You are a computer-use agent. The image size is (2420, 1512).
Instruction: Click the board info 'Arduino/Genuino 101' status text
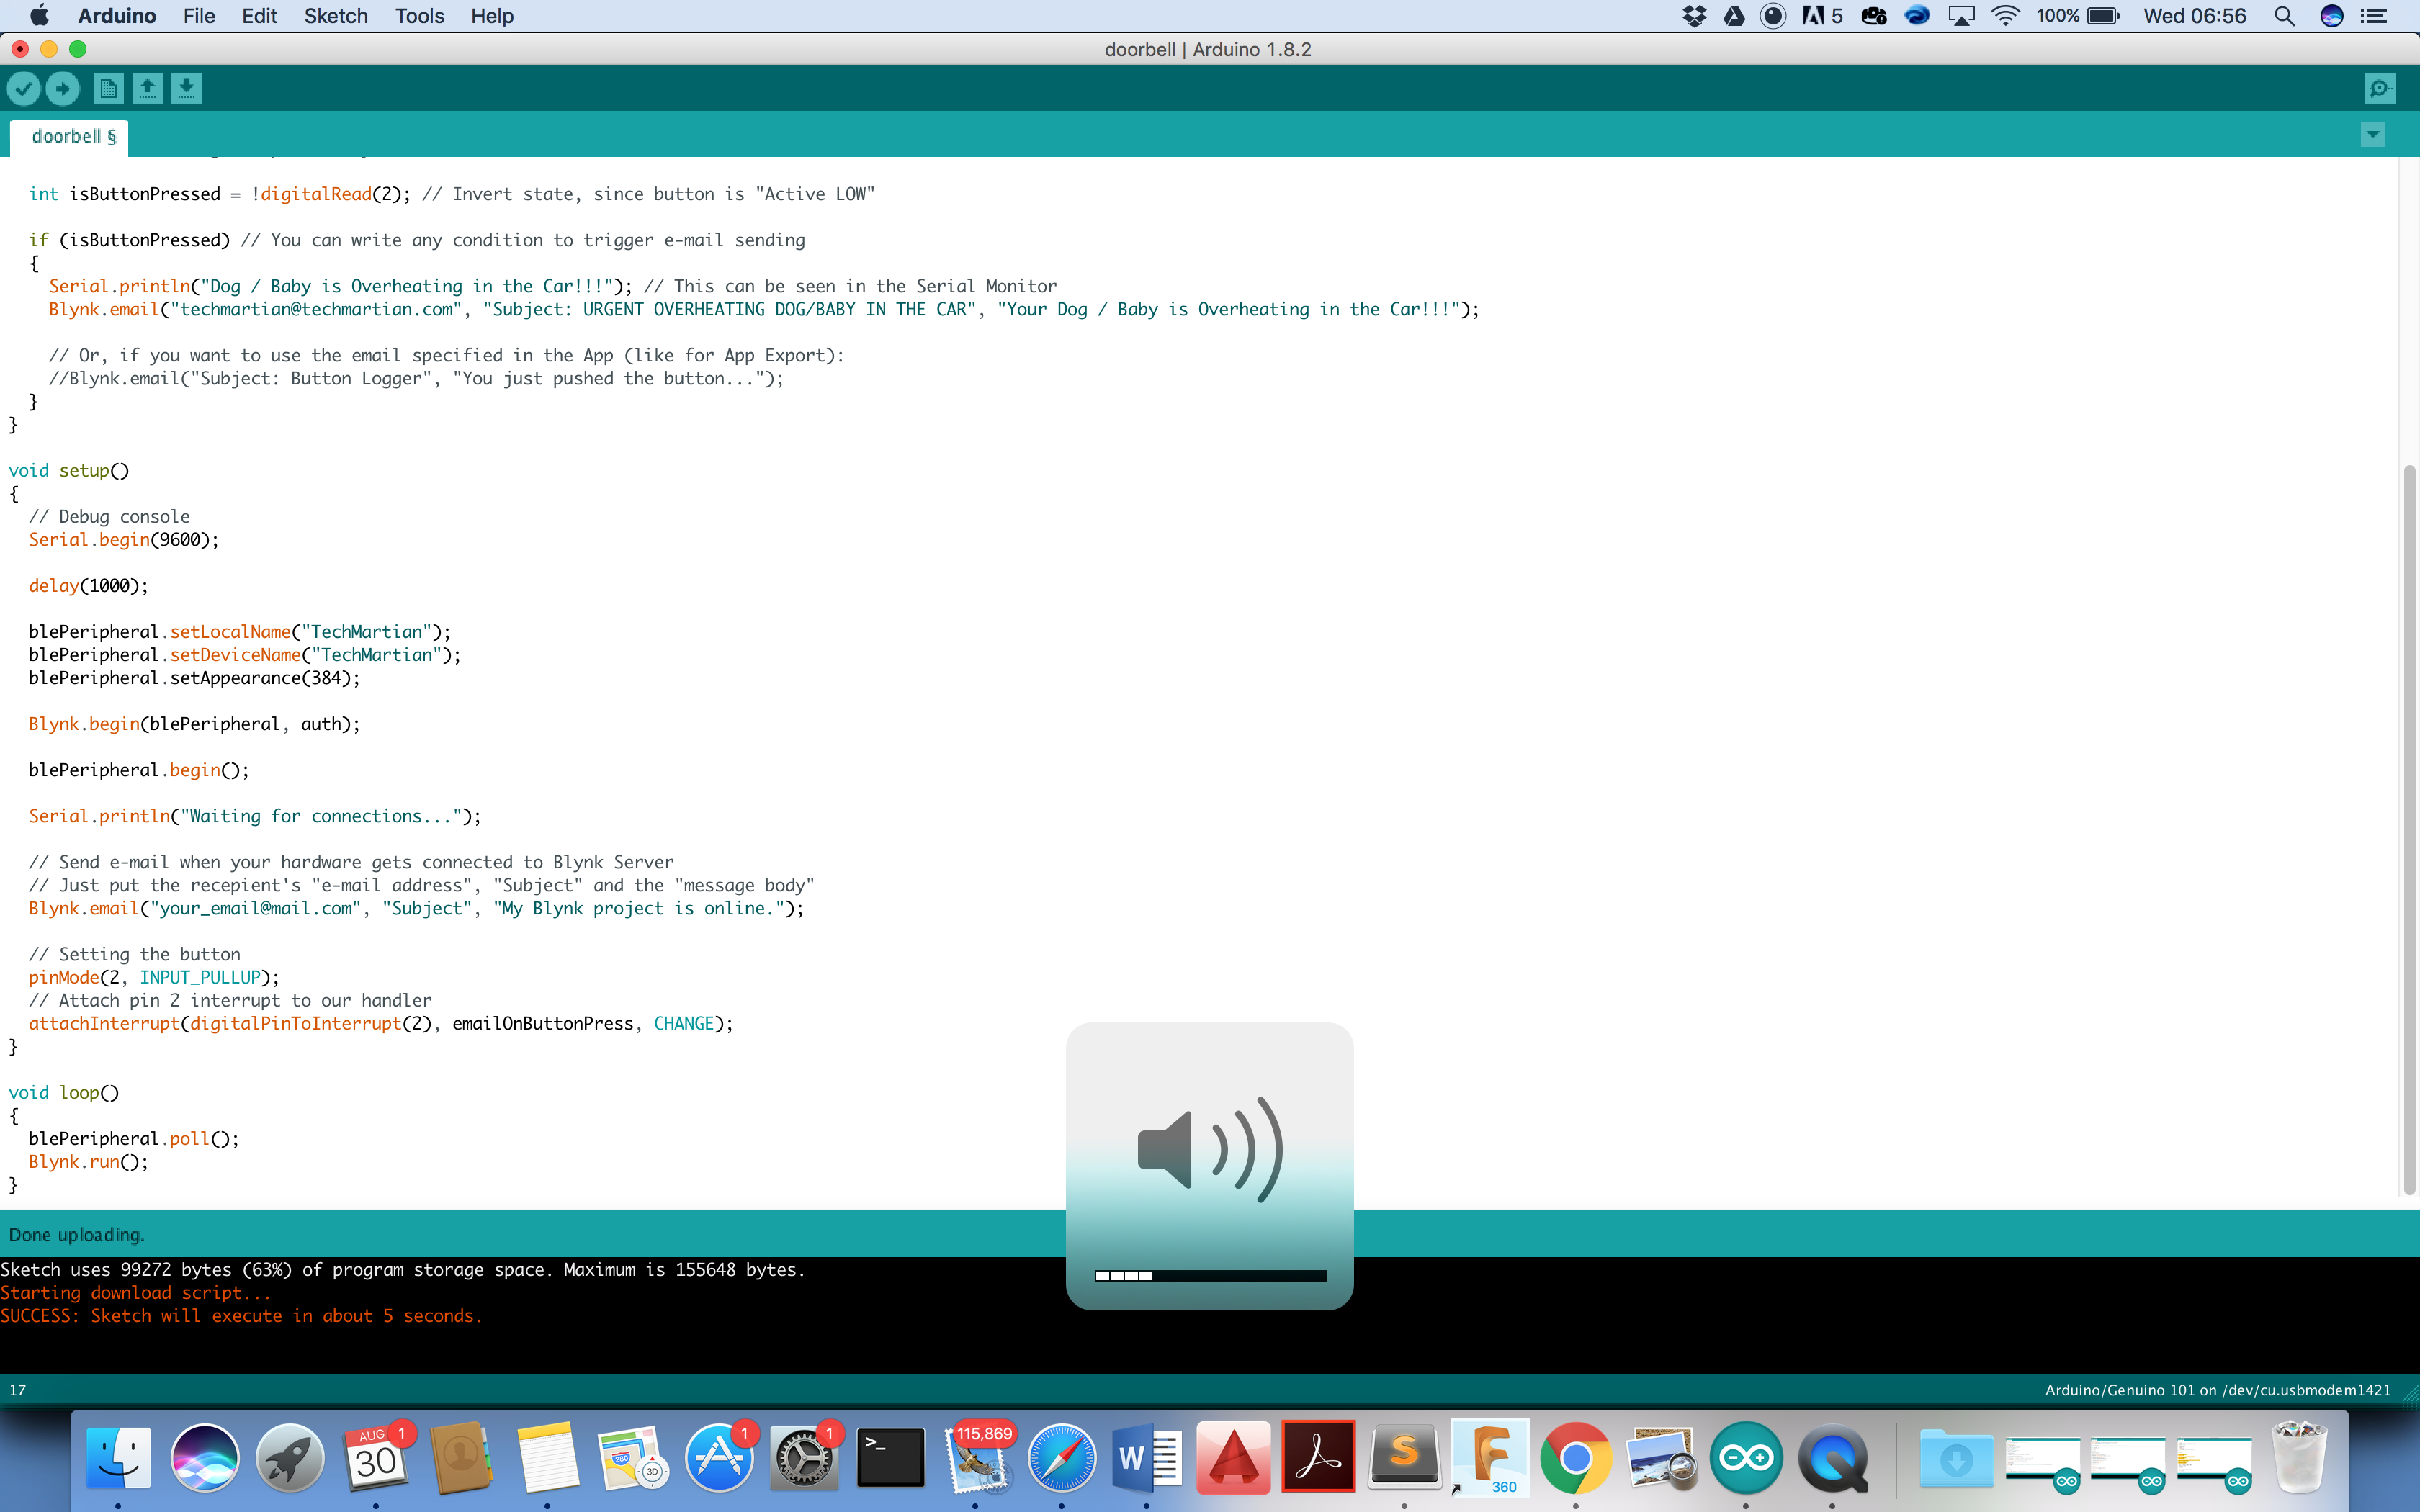tap(2217, 1390)
